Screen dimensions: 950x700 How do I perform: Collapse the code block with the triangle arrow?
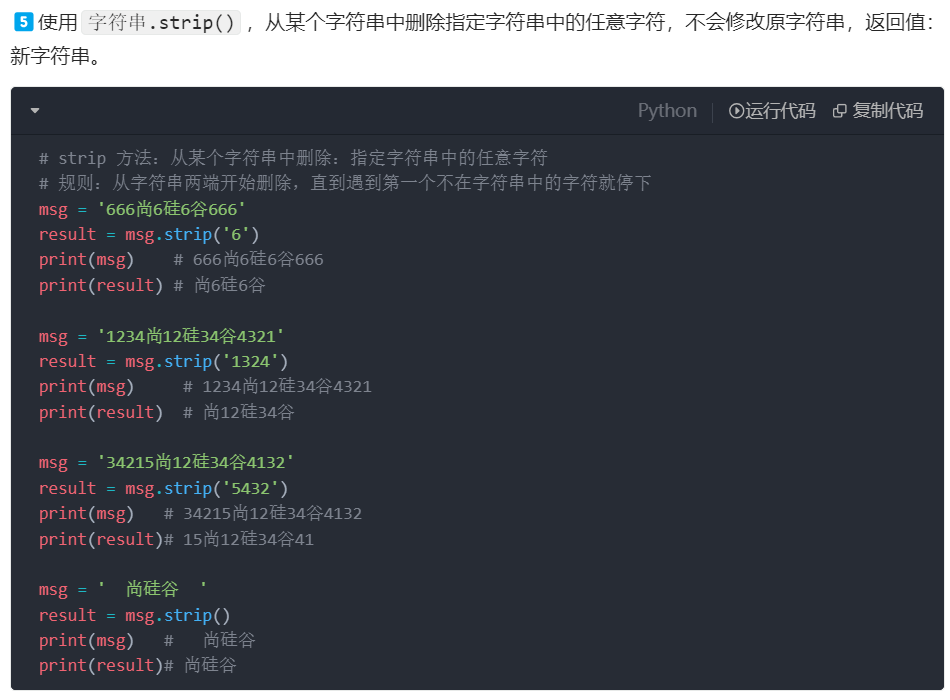(35, 110)
